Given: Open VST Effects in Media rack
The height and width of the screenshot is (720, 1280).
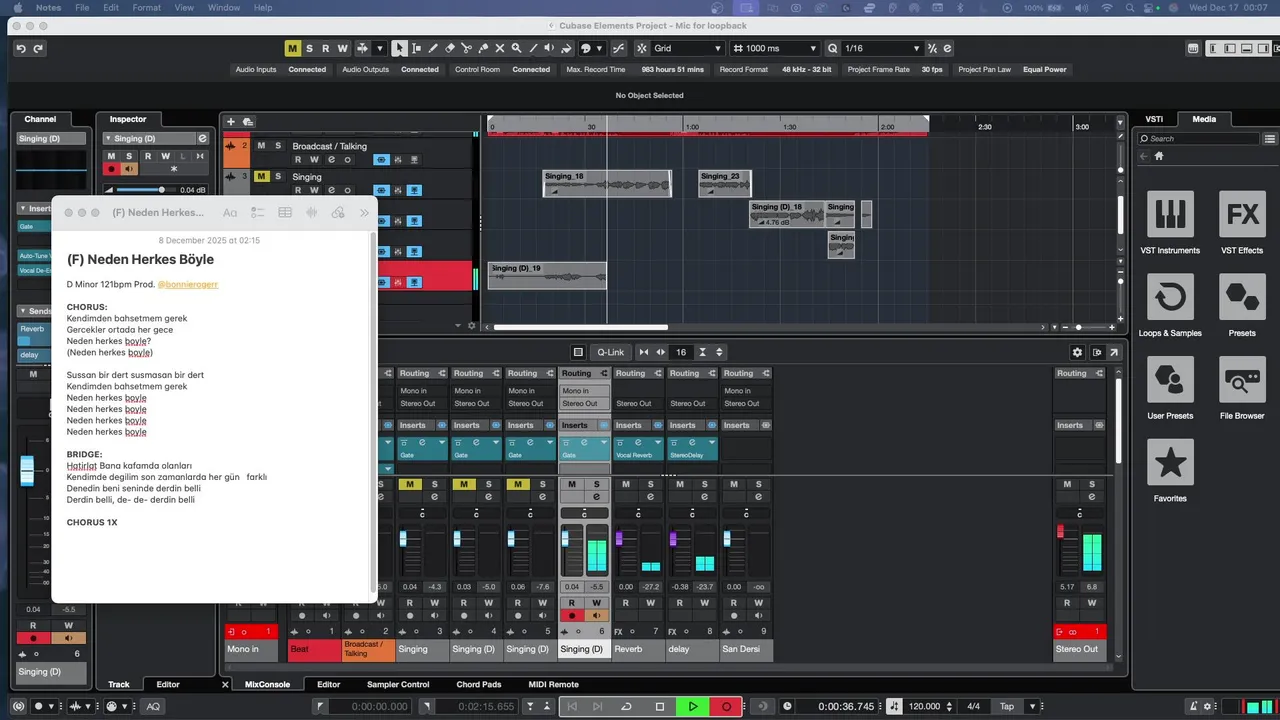Looking at the screenshot, I should (1242, 223).
